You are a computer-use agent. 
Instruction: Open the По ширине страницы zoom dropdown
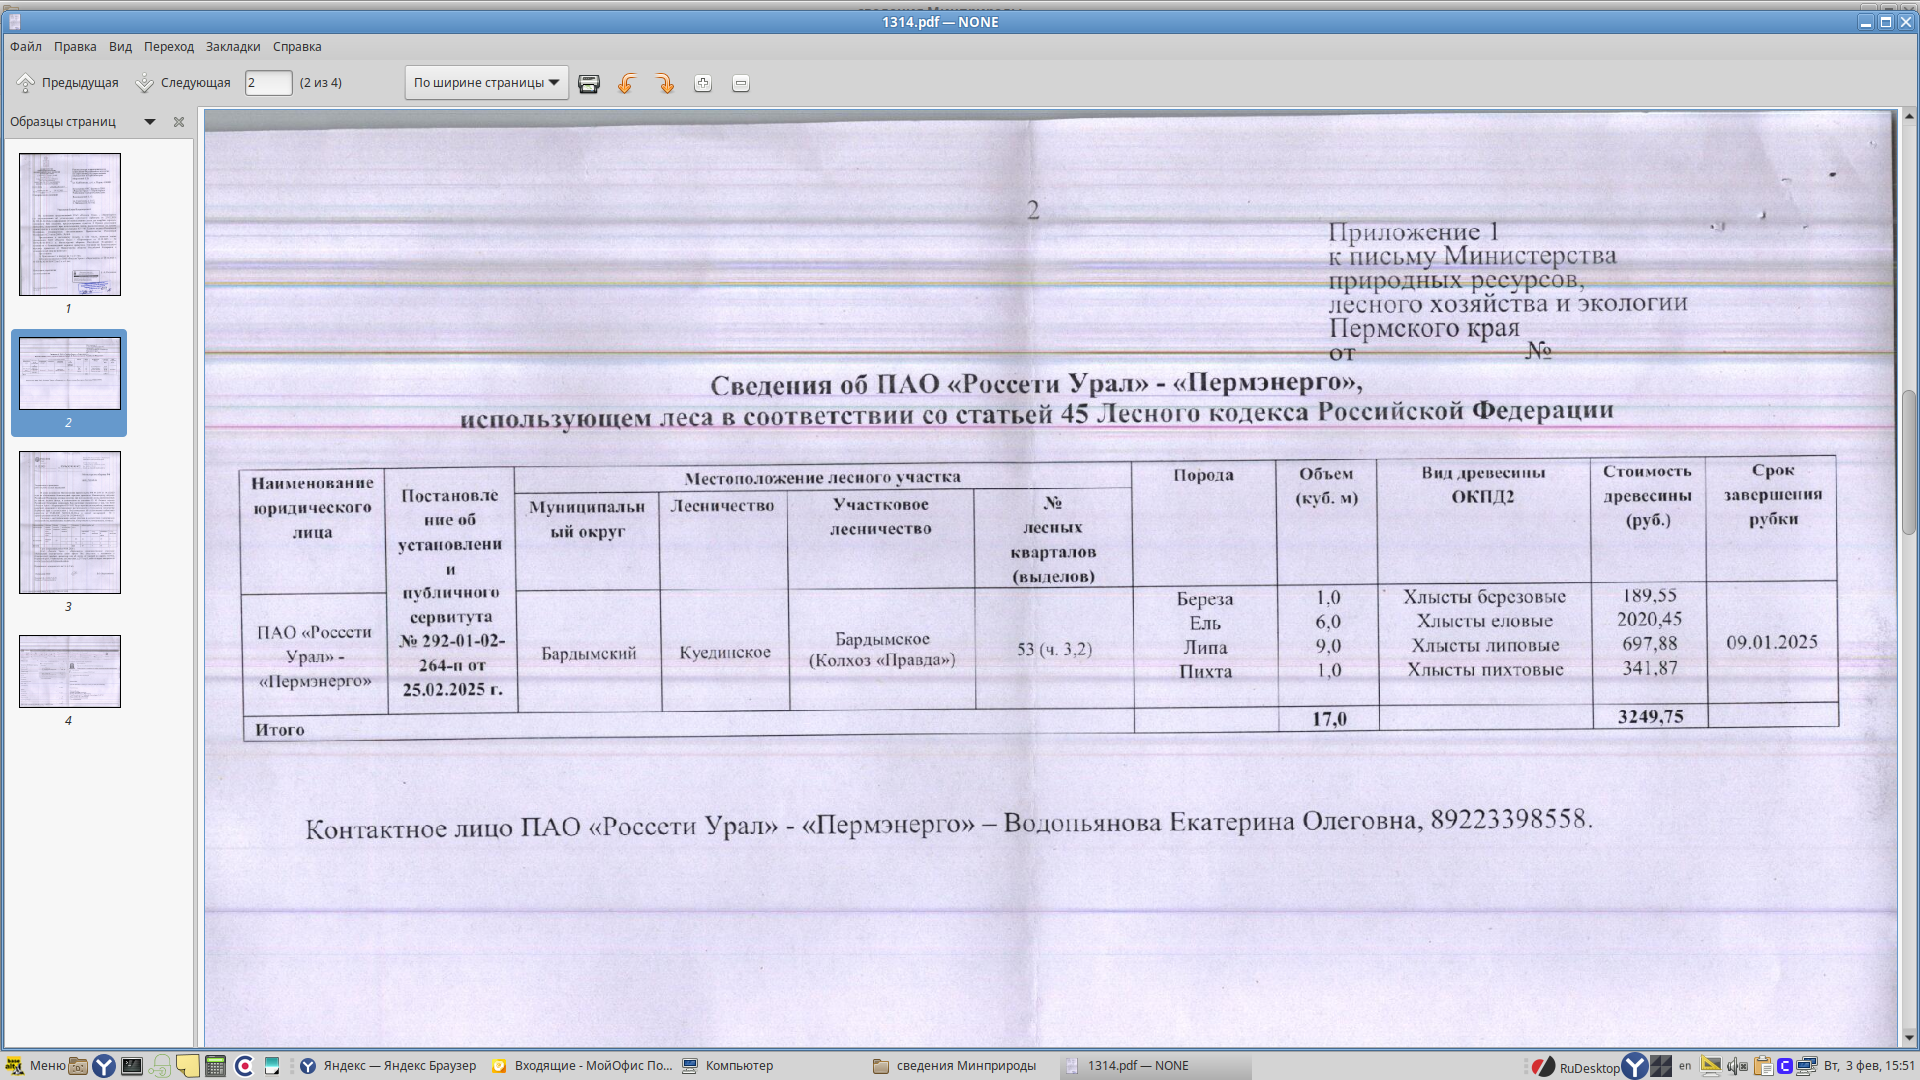click(x=487, y=83)
